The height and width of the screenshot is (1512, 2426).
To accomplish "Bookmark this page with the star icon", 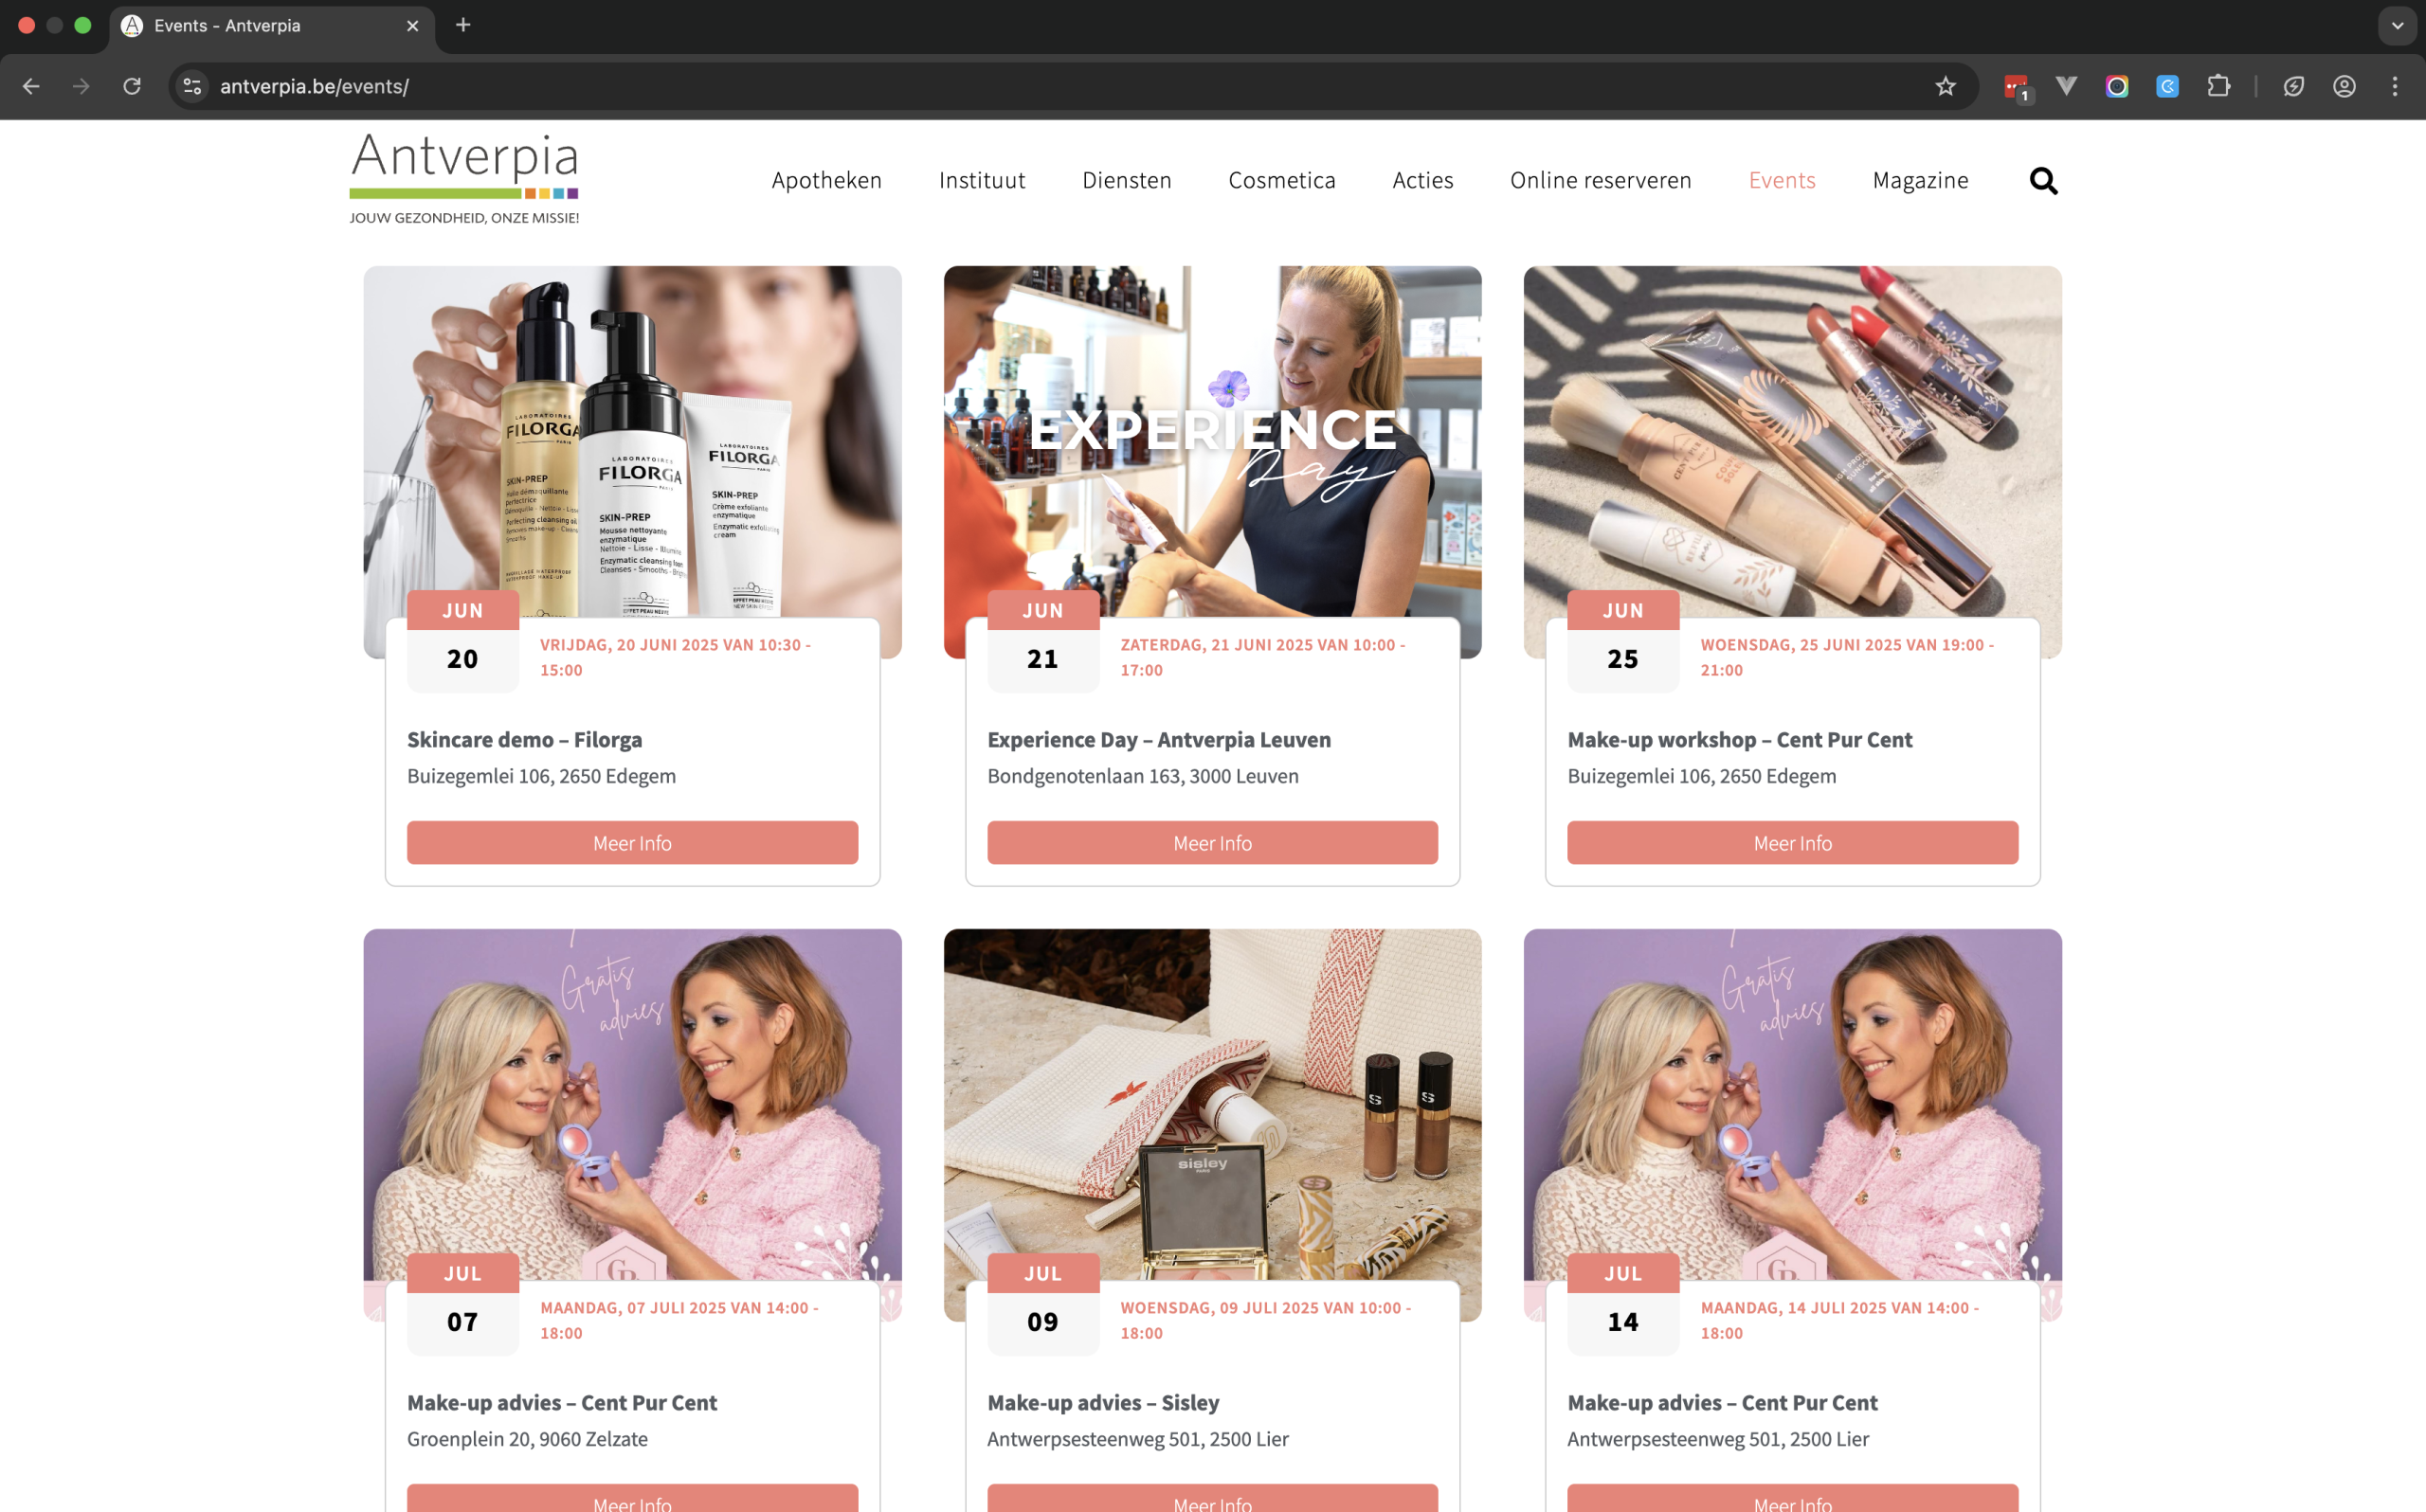I will 1945,86.
